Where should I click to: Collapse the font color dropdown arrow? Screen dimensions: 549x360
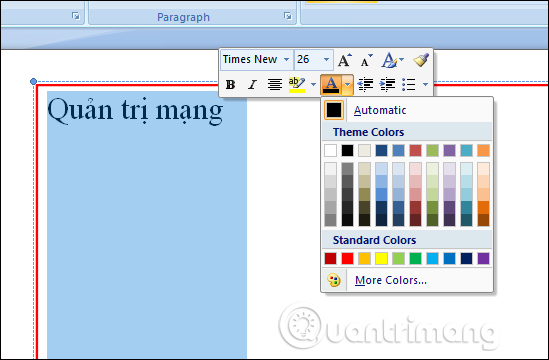pyautogui.click(x=347, y=84)
